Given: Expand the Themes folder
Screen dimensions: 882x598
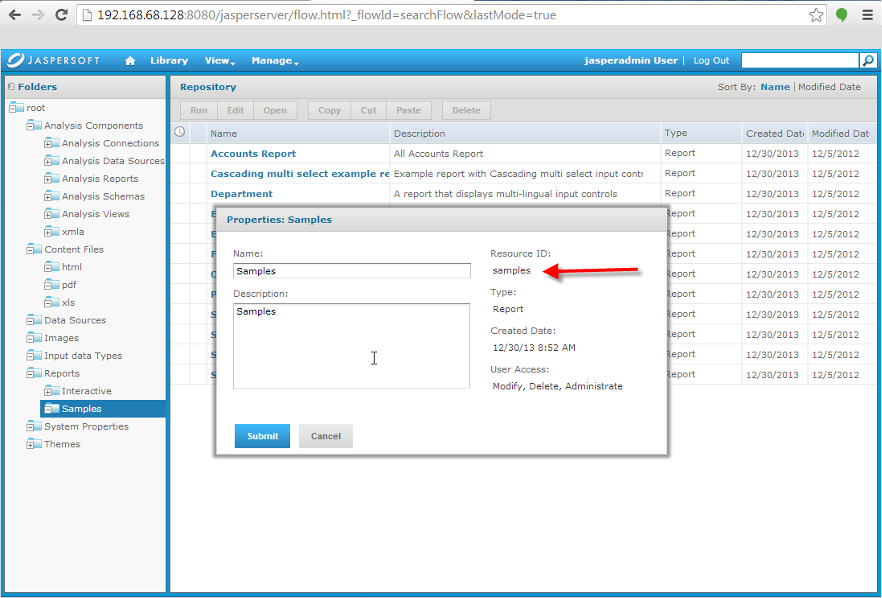Looking at the screenshot, I should pos(29,444).
